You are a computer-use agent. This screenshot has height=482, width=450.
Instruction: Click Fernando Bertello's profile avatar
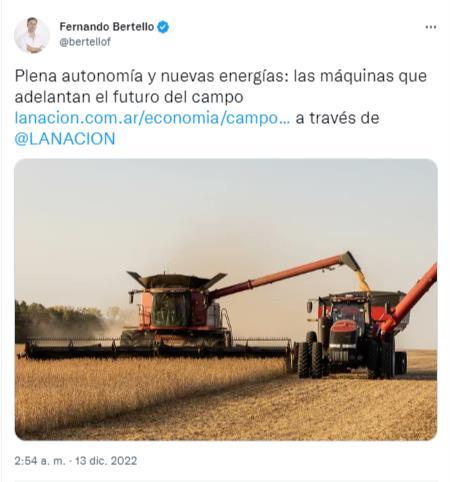[x=32, y=35]
